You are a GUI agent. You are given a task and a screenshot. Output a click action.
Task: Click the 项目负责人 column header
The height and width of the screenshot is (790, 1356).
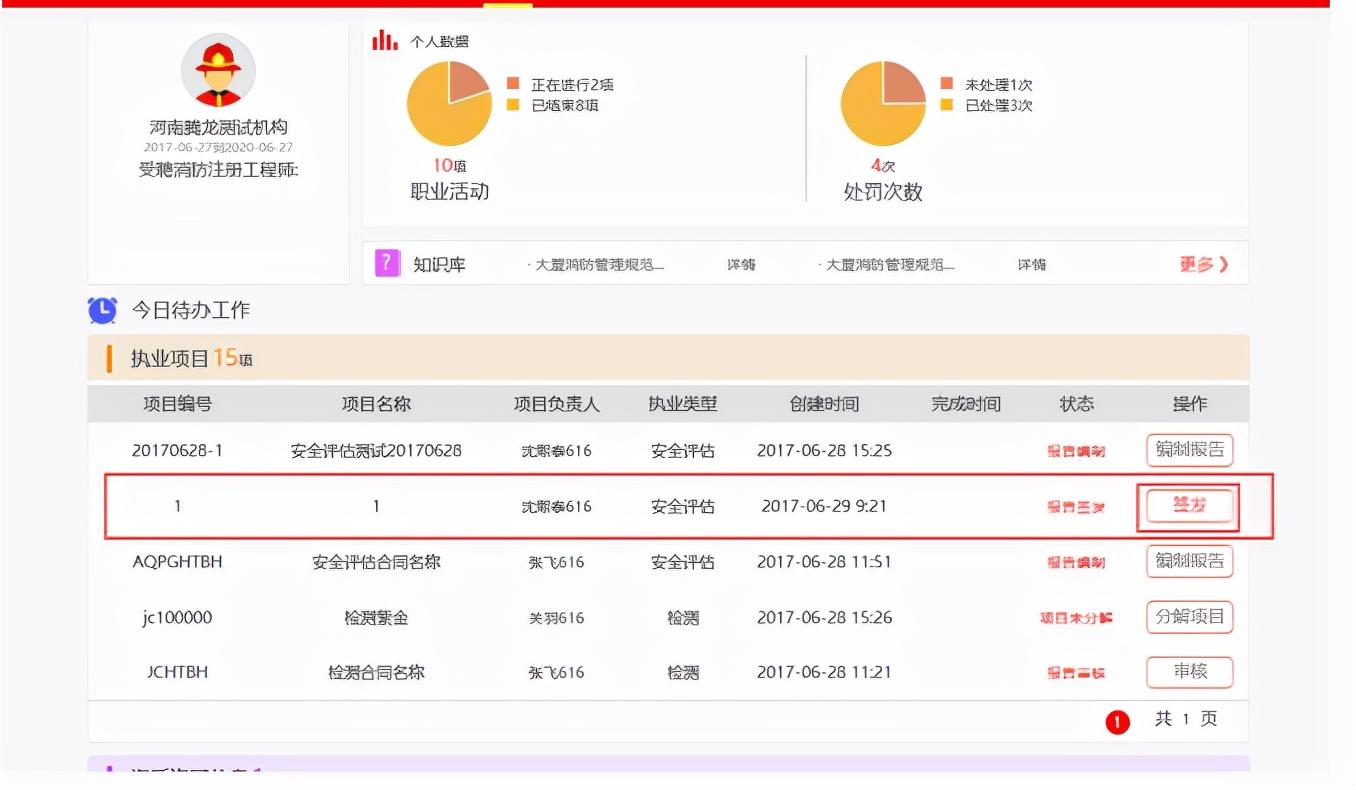pos(556,404)
